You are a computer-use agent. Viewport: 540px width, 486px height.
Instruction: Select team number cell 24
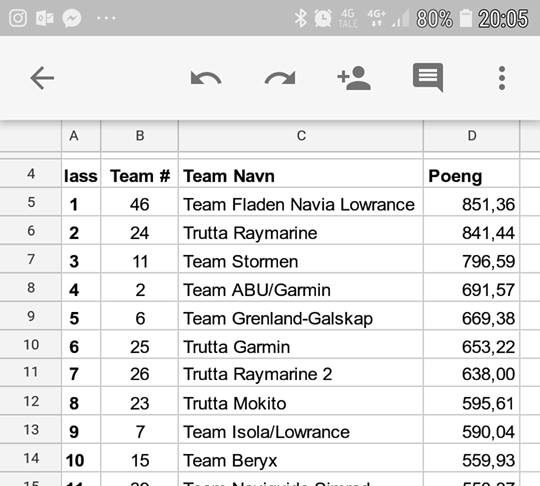click(x=139, y=230)
